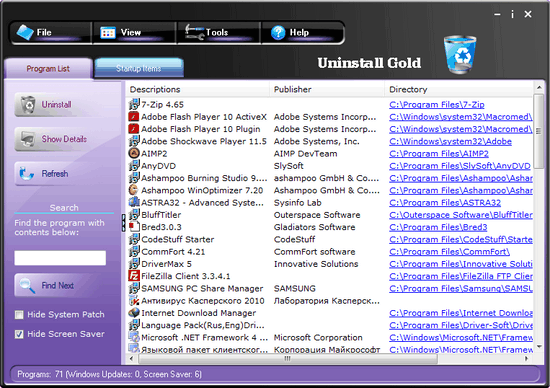The image size is (550, 388).
Task: Enable the Hide System Patch checkbox
Action: [x=19, y=315]
